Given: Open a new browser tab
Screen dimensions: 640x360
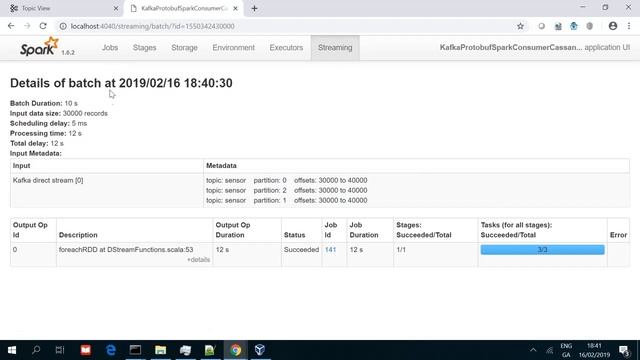Looking at the screenshot, I should [254, 8].
